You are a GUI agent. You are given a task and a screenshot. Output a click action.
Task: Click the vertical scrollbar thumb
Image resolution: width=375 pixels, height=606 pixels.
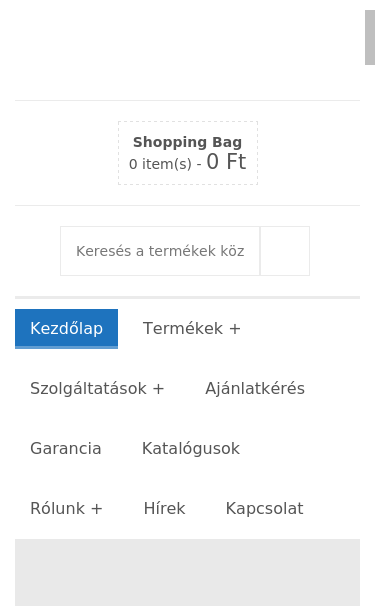coord(370,37)
